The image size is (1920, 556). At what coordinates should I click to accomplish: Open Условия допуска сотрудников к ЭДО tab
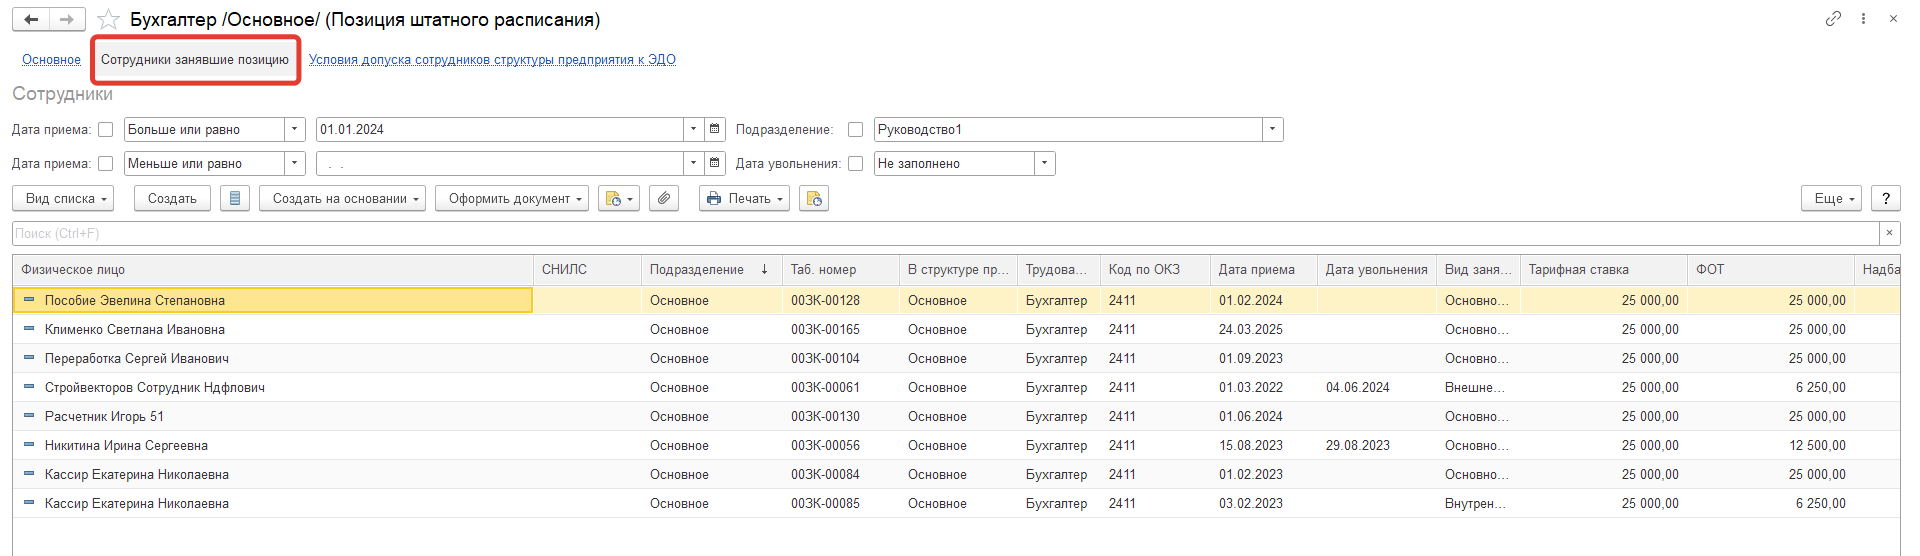(x=492, y=60)
